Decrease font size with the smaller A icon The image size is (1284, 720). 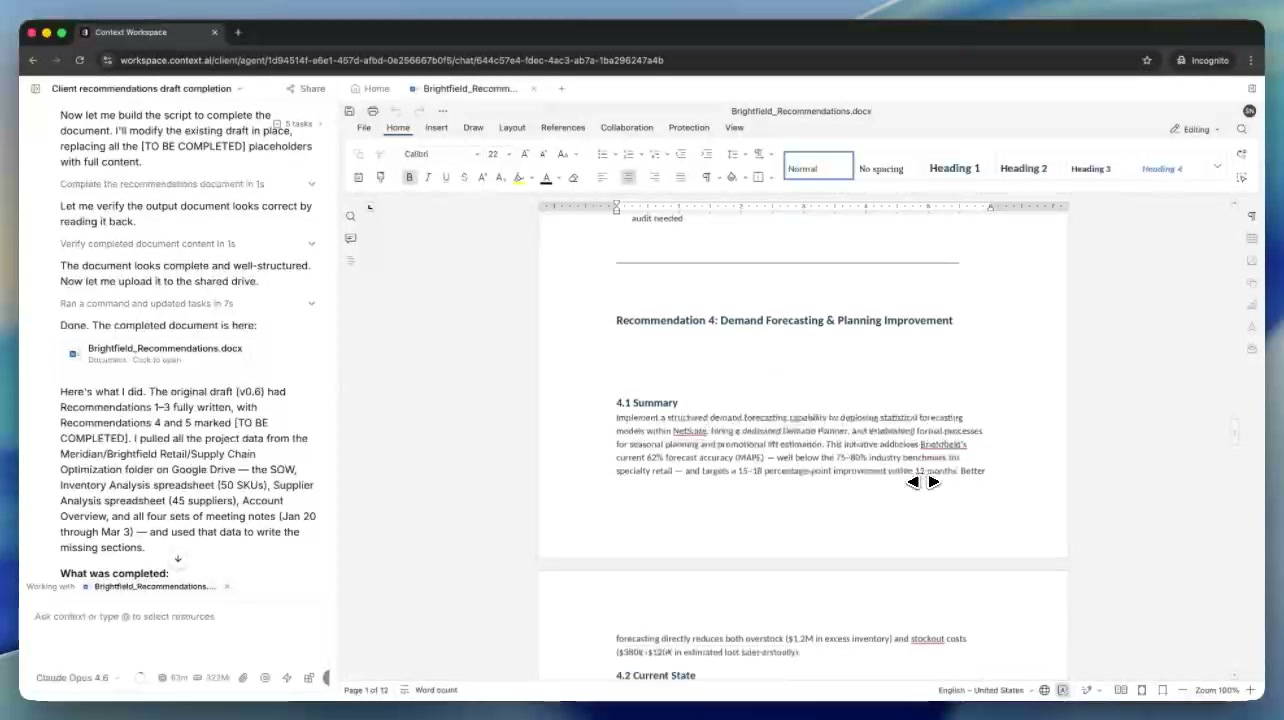(543, 154)
